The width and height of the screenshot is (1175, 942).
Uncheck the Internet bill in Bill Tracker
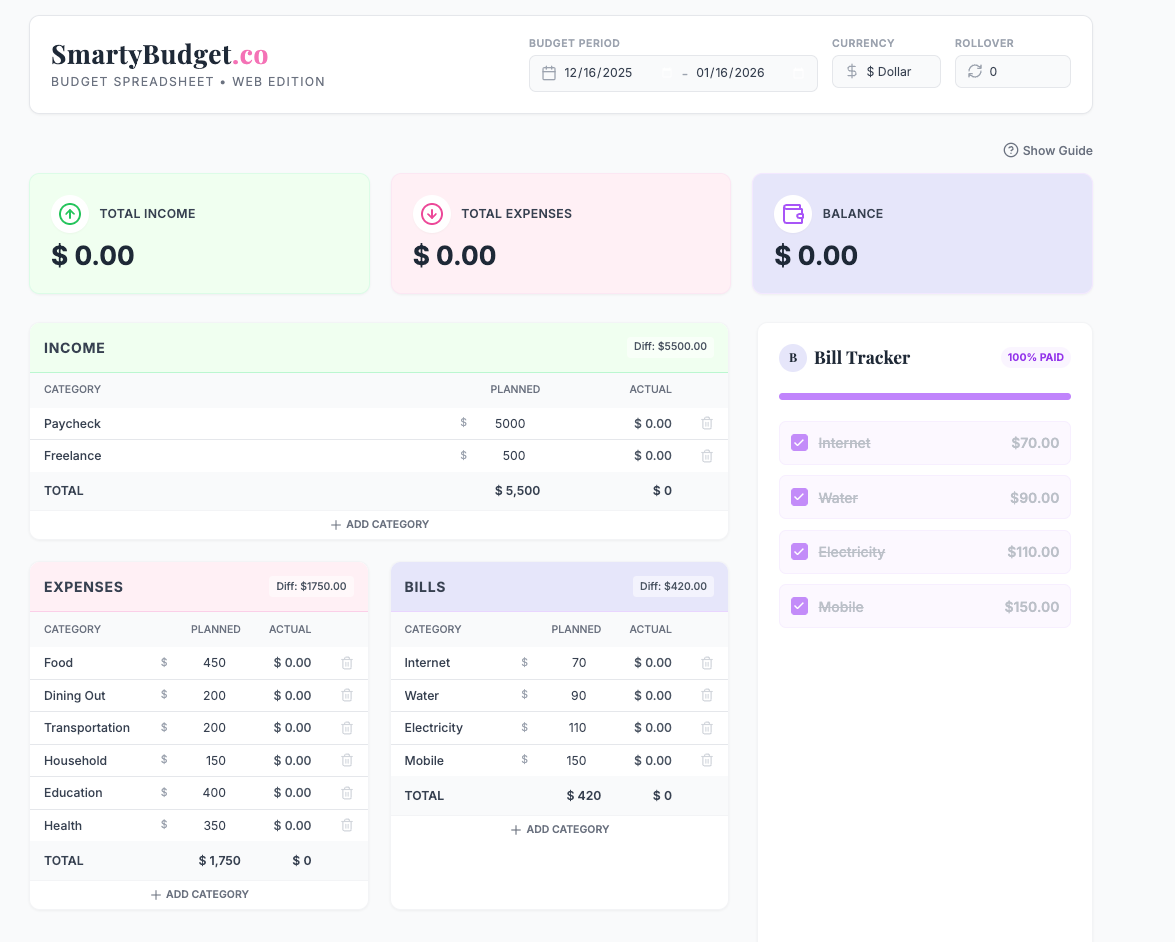(x=799, y=443)
